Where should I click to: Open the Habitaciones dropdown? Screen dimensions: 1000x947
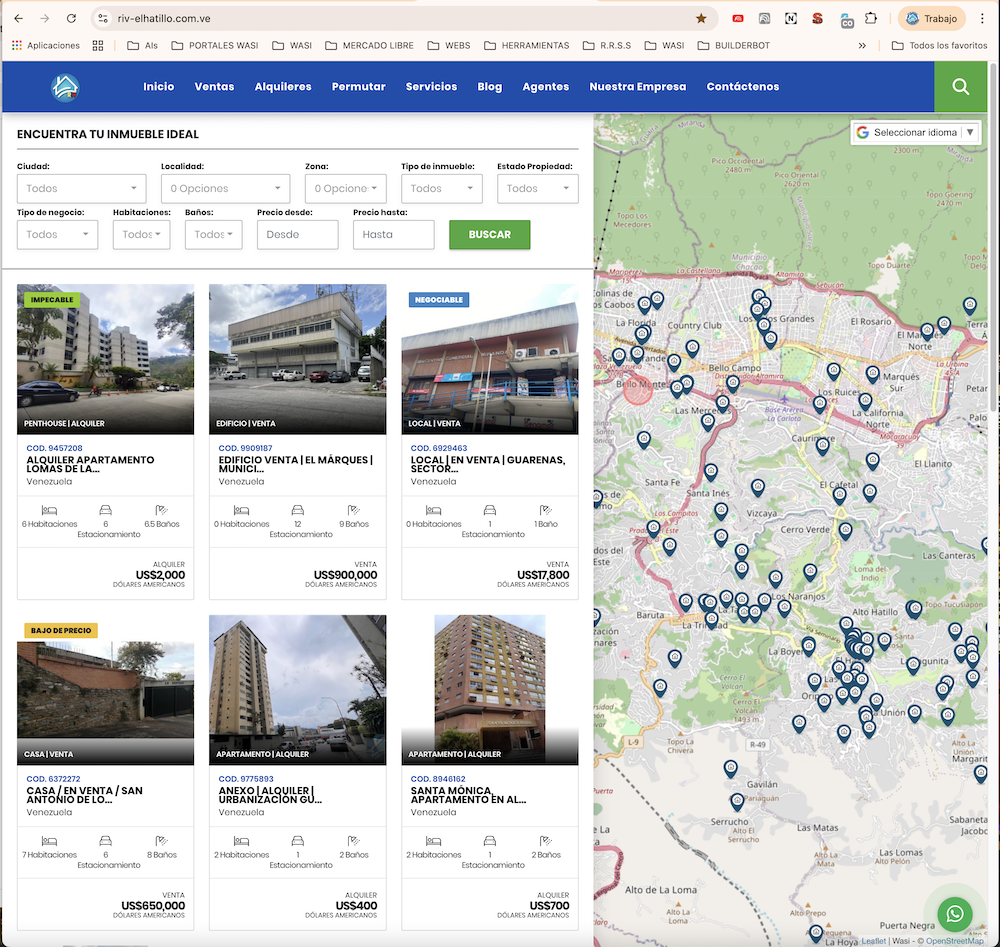pyautogui.click(x=141, y=235)
